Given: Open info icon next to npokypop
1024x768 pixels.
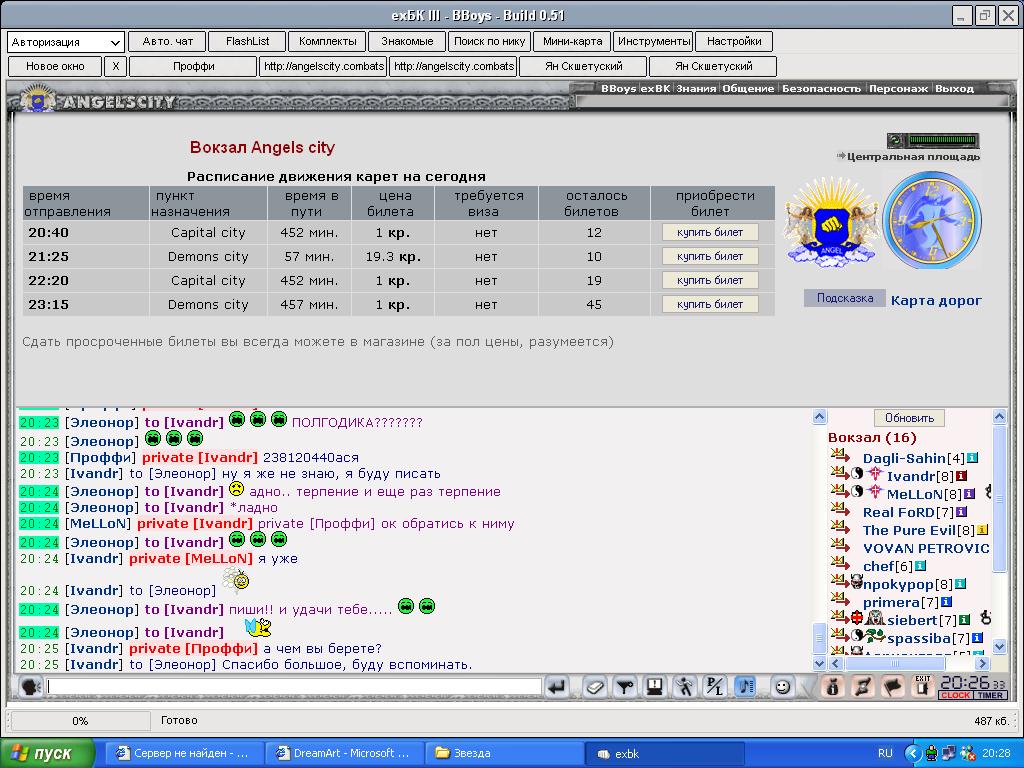Looking at the screenshot, I should point(961,584).
